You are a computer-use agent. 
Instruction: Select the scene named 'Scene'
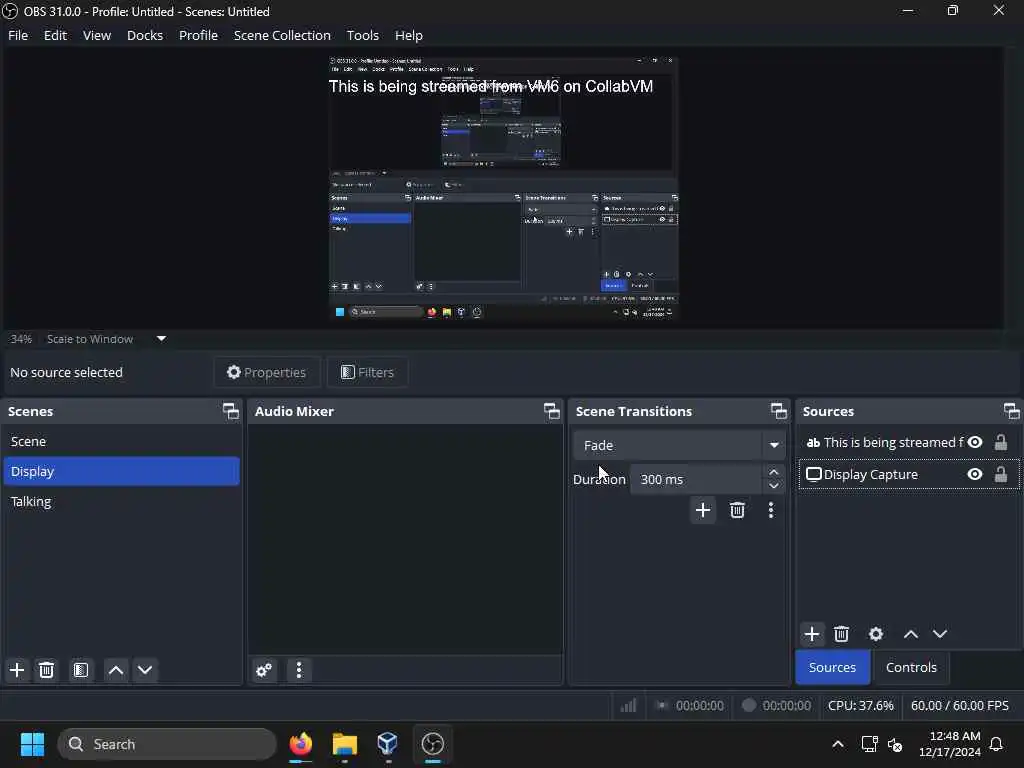point(121,441)
